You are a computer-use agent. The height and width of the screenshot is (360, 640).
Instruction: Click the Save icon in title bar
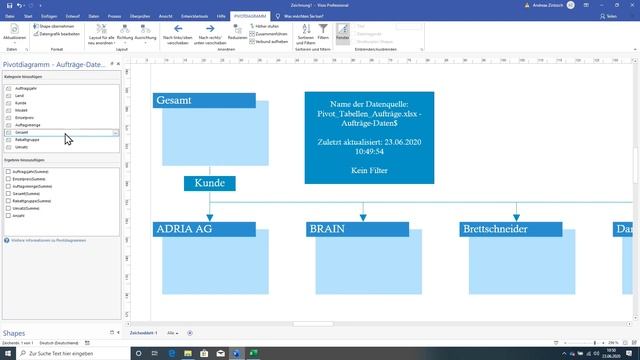pos(9,6)
